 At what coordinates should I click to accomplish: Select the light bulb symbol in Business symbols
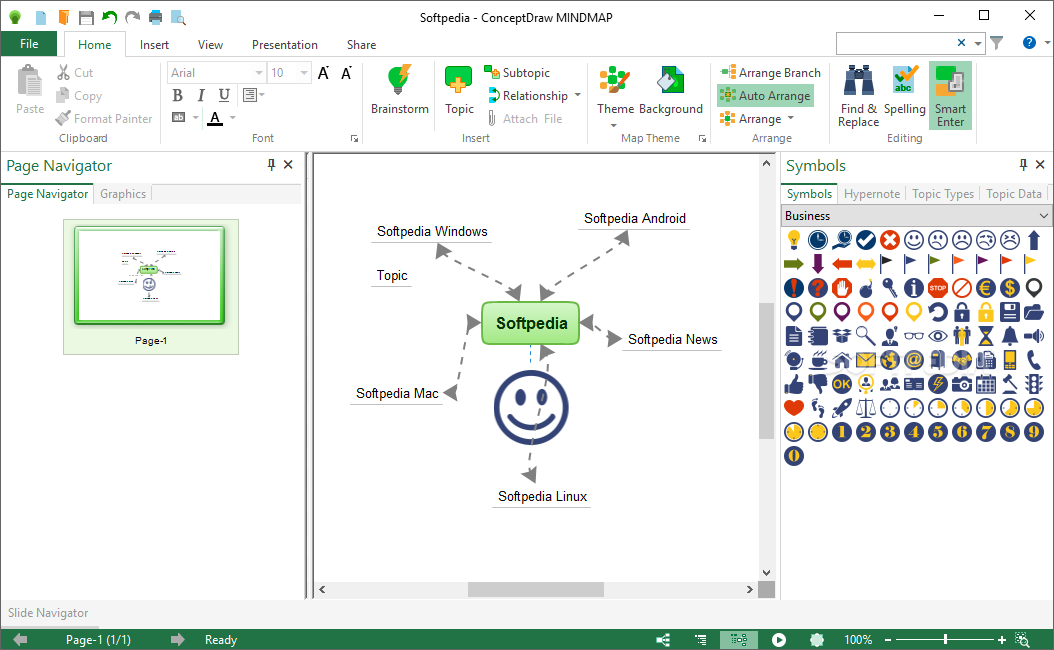tap(794, 239)
